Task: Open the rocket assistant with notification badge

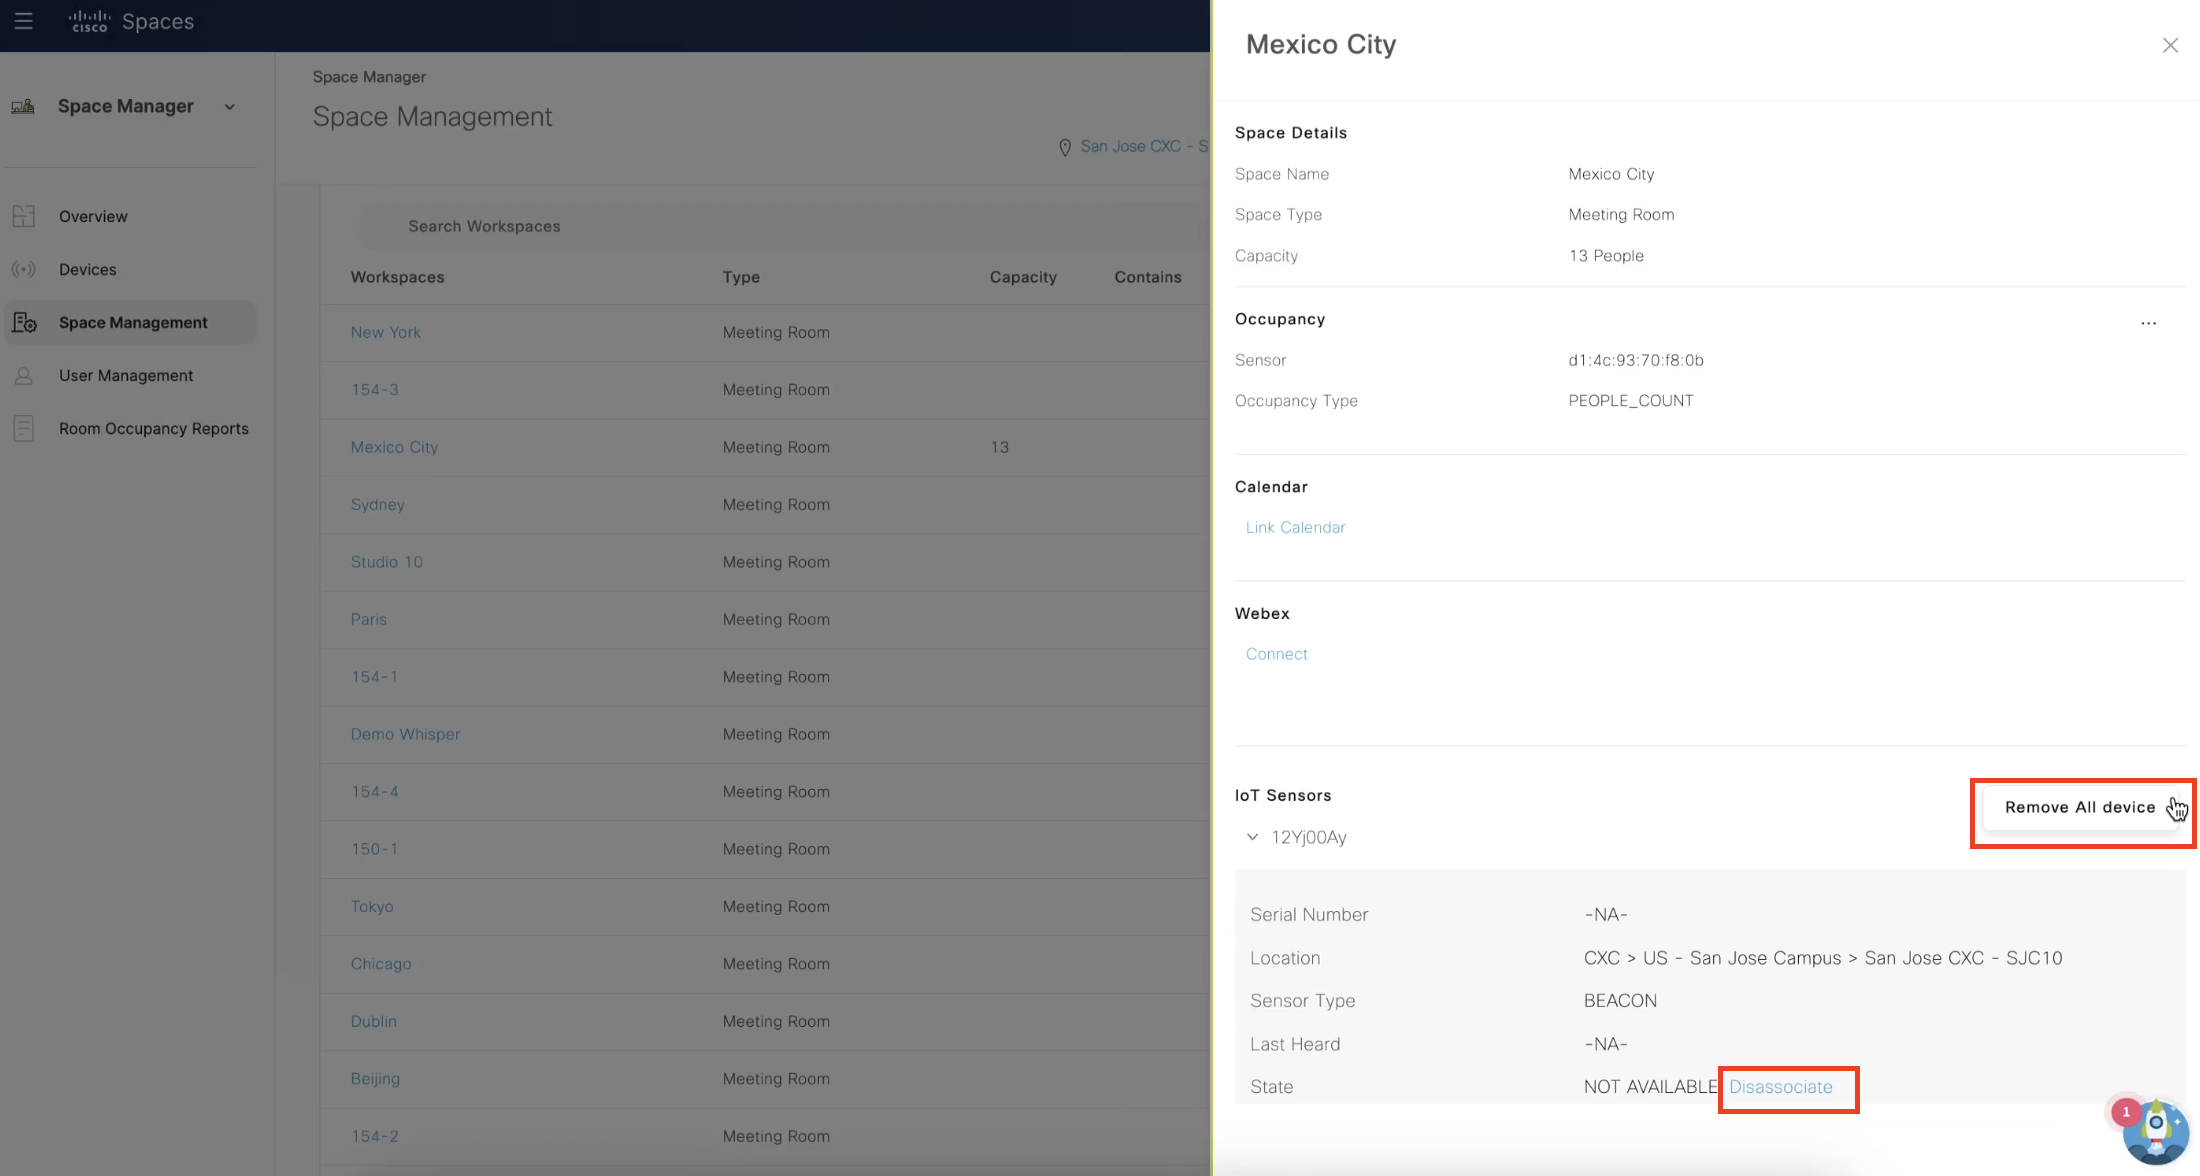Action: coord(2154,1130)
